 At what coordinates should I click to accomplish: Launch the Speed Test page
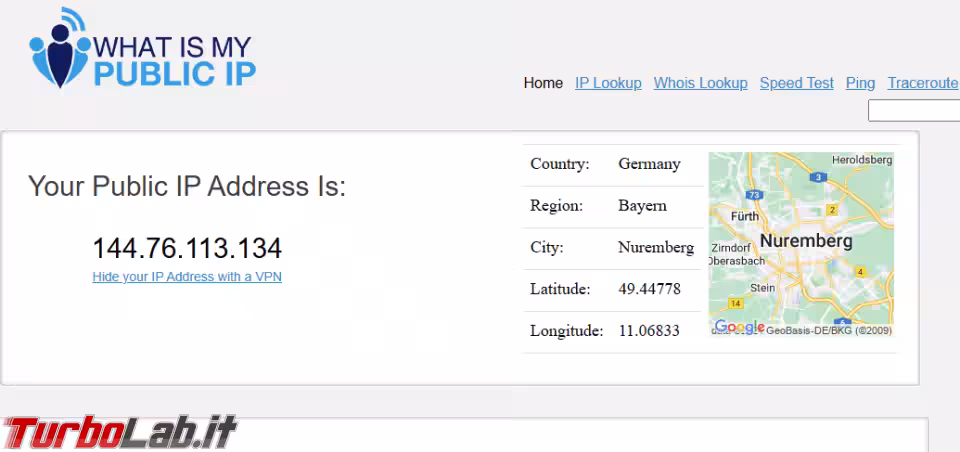click(796, 83)
